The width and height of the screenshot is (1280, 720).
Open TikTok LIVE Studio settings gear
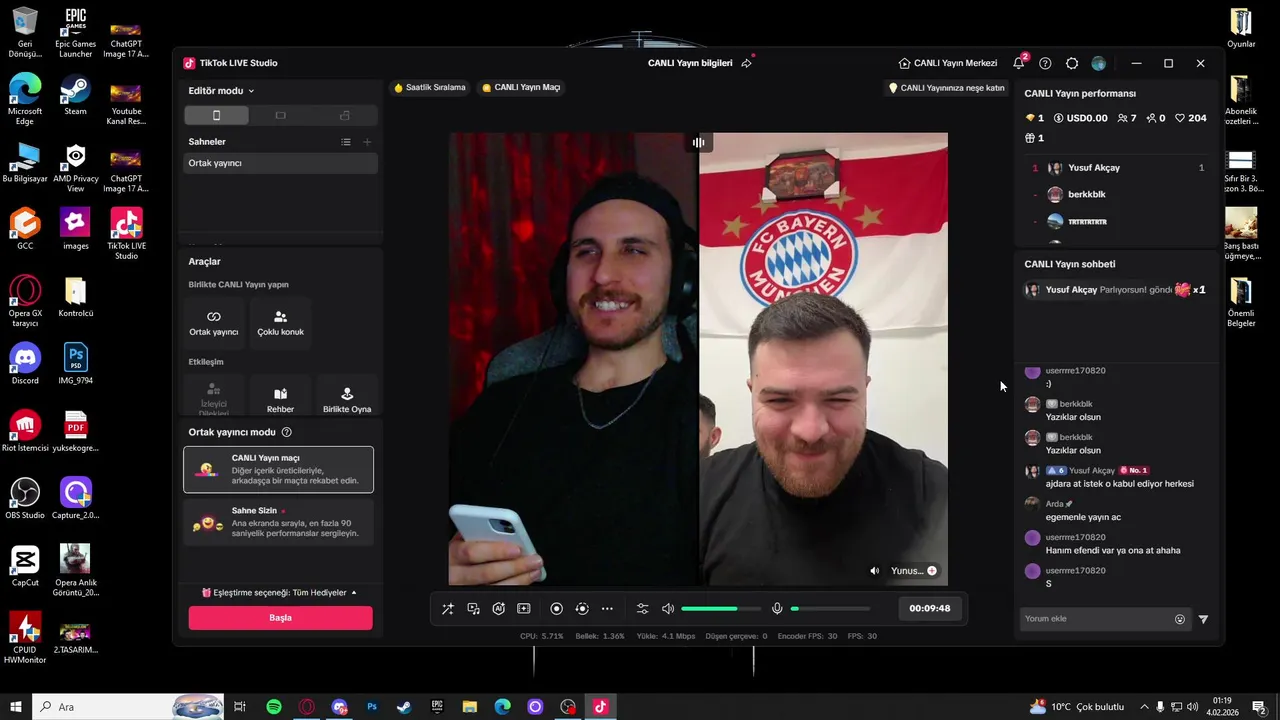point(1072,63)
